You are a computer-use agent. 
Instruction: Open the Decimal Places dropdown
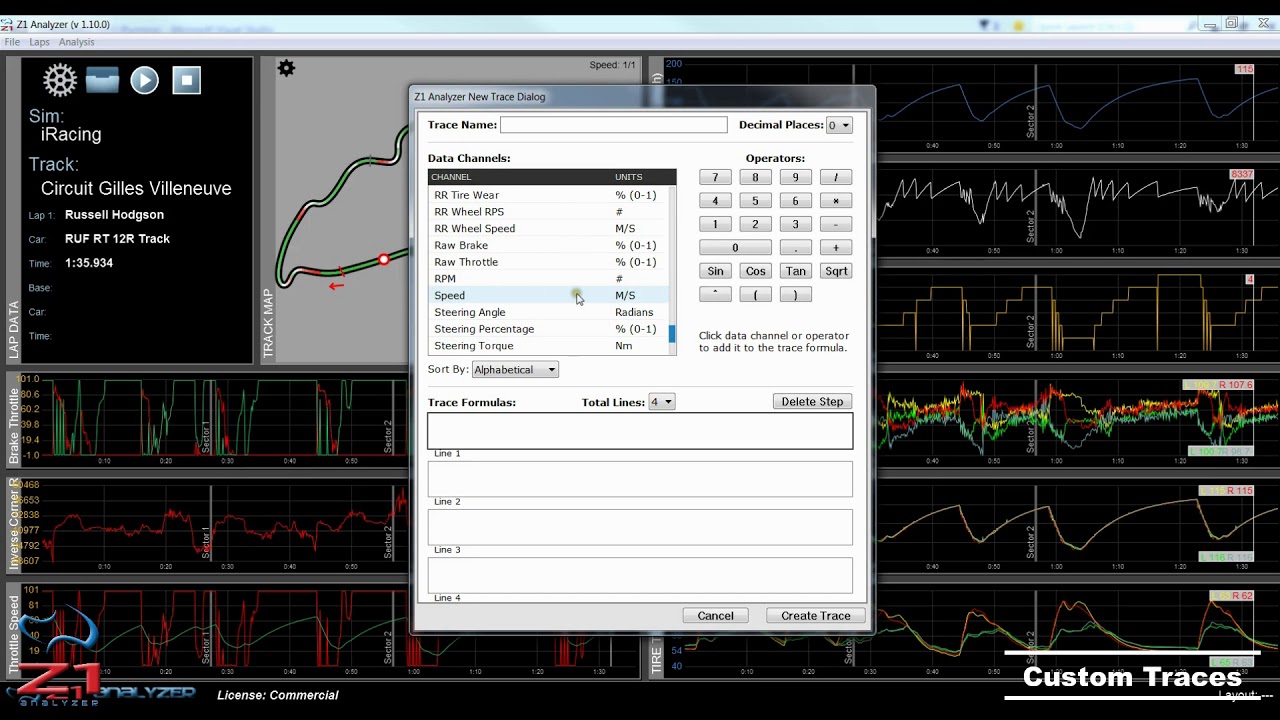[839, 125]
